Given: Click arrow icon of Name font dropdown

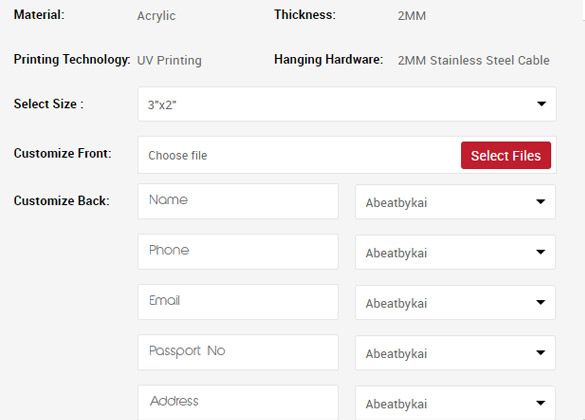Looking at the screenshot, I should [x=540, y=202].
